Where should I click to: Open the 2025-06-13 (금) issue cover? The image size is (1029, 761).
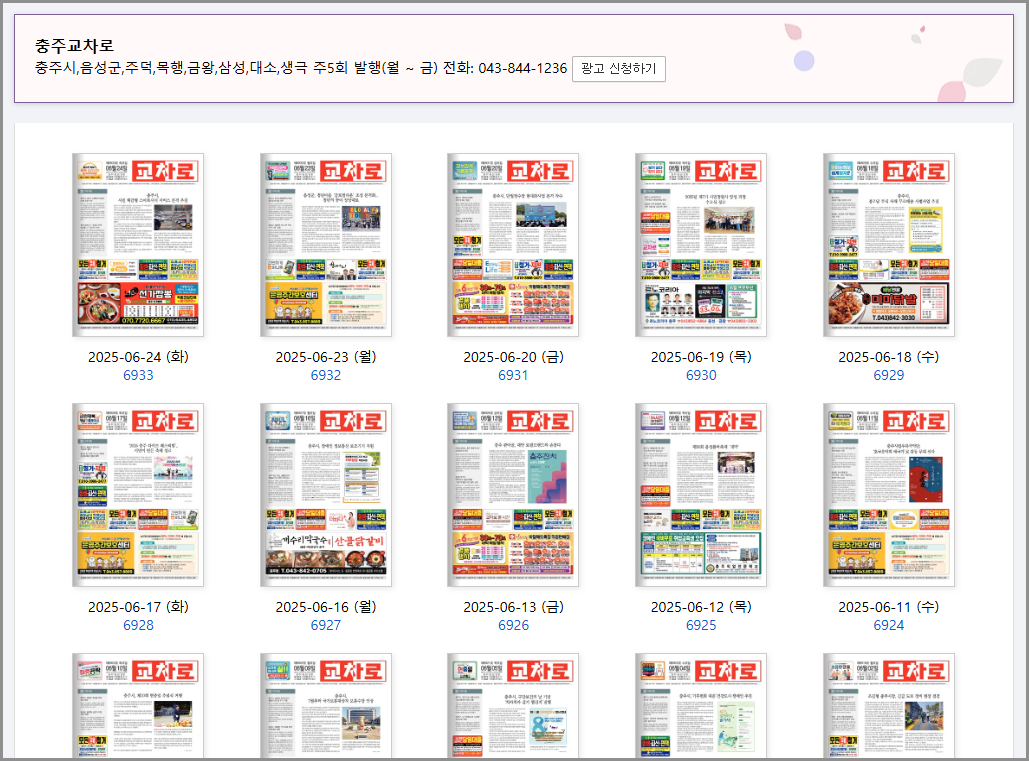[513, 495]
